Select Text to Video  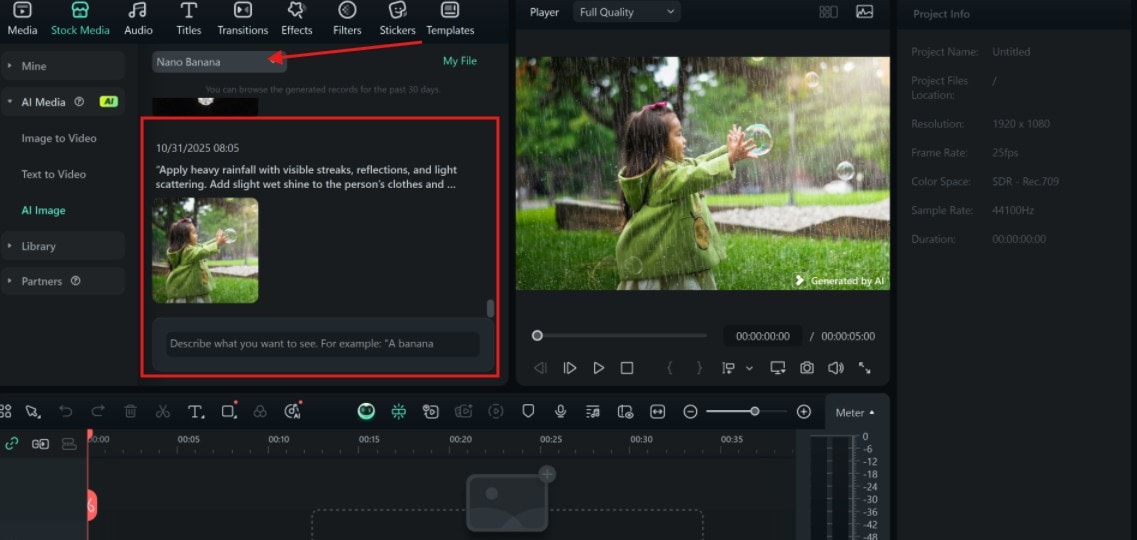54,175
